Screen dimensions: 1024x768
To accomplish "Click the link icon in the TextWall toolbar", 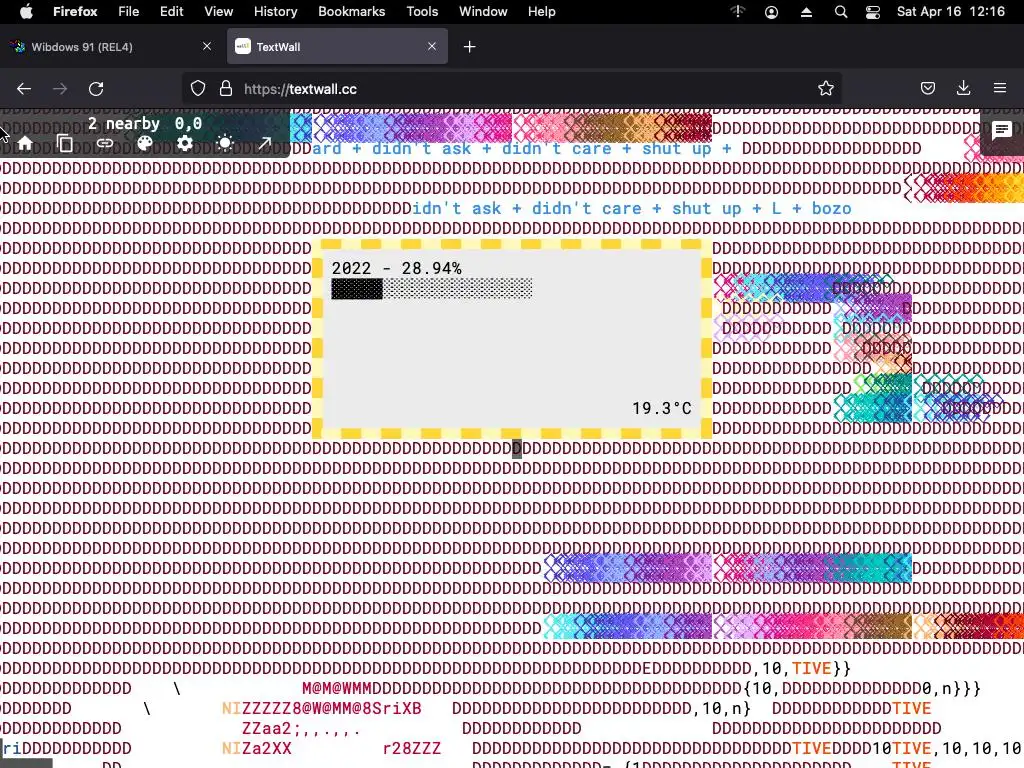I will (x=104, y=143).
